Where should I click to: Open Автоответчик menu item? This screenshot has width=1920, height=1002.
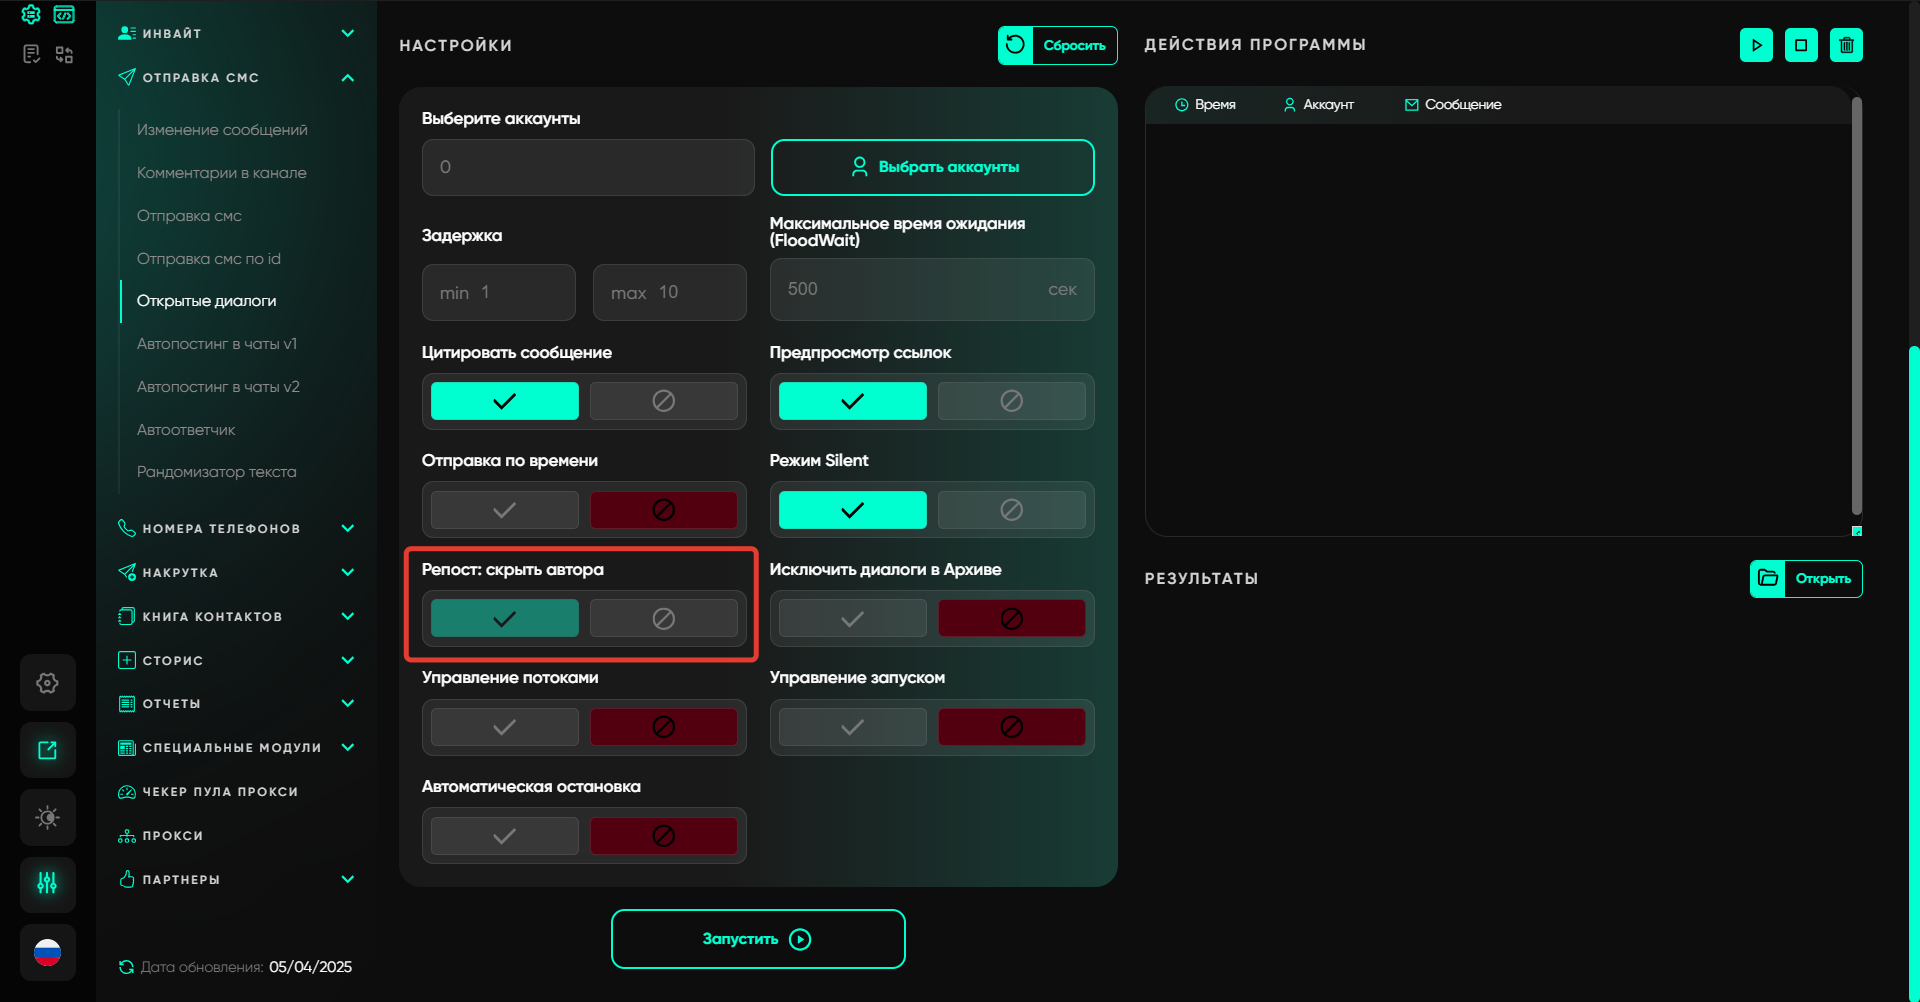click(x=186, y=430)
